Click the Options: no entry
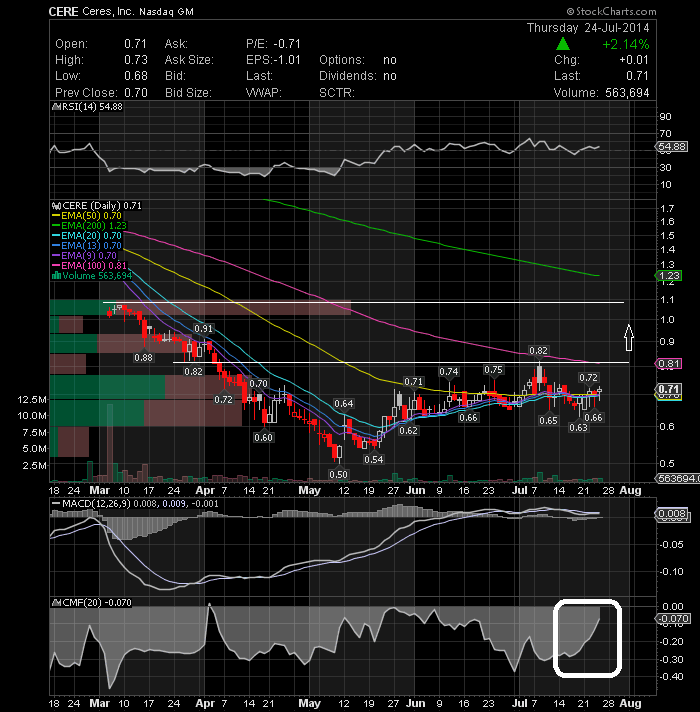Image resolution: width=700 pixels, height=712 pixels. [358, 60]
